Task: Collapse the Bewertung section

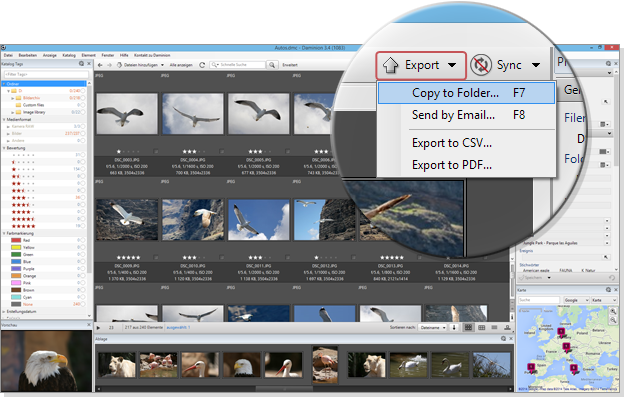Action: tap(4, 148)
